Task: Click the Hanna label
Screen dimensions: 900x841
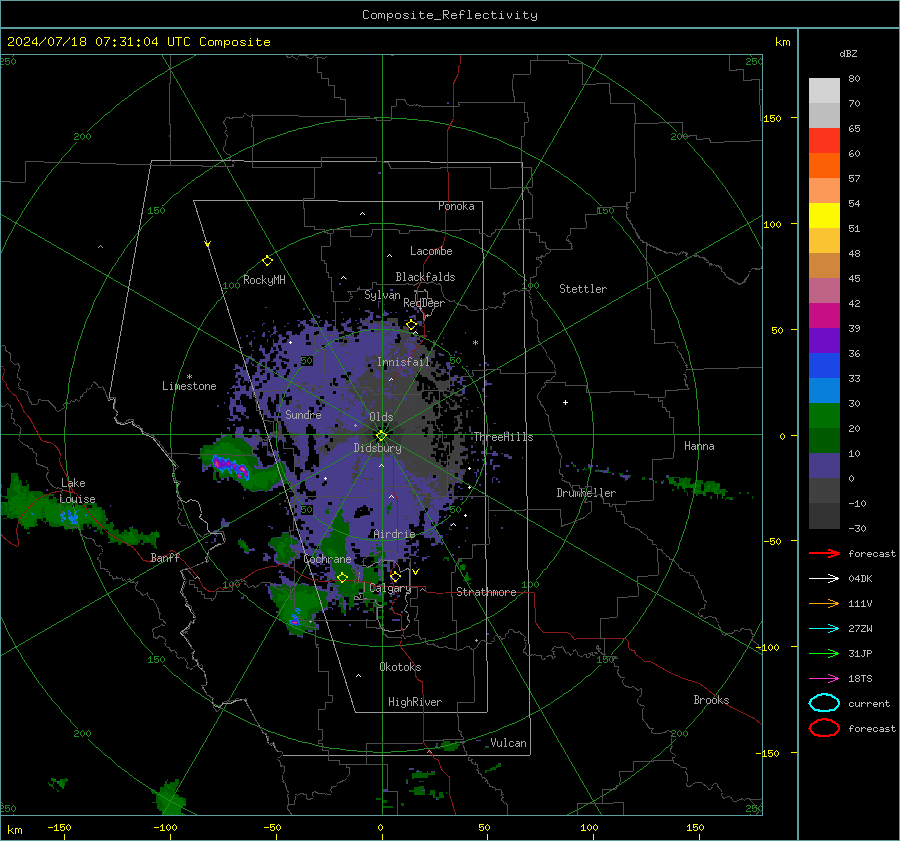Action: [699, 446]
